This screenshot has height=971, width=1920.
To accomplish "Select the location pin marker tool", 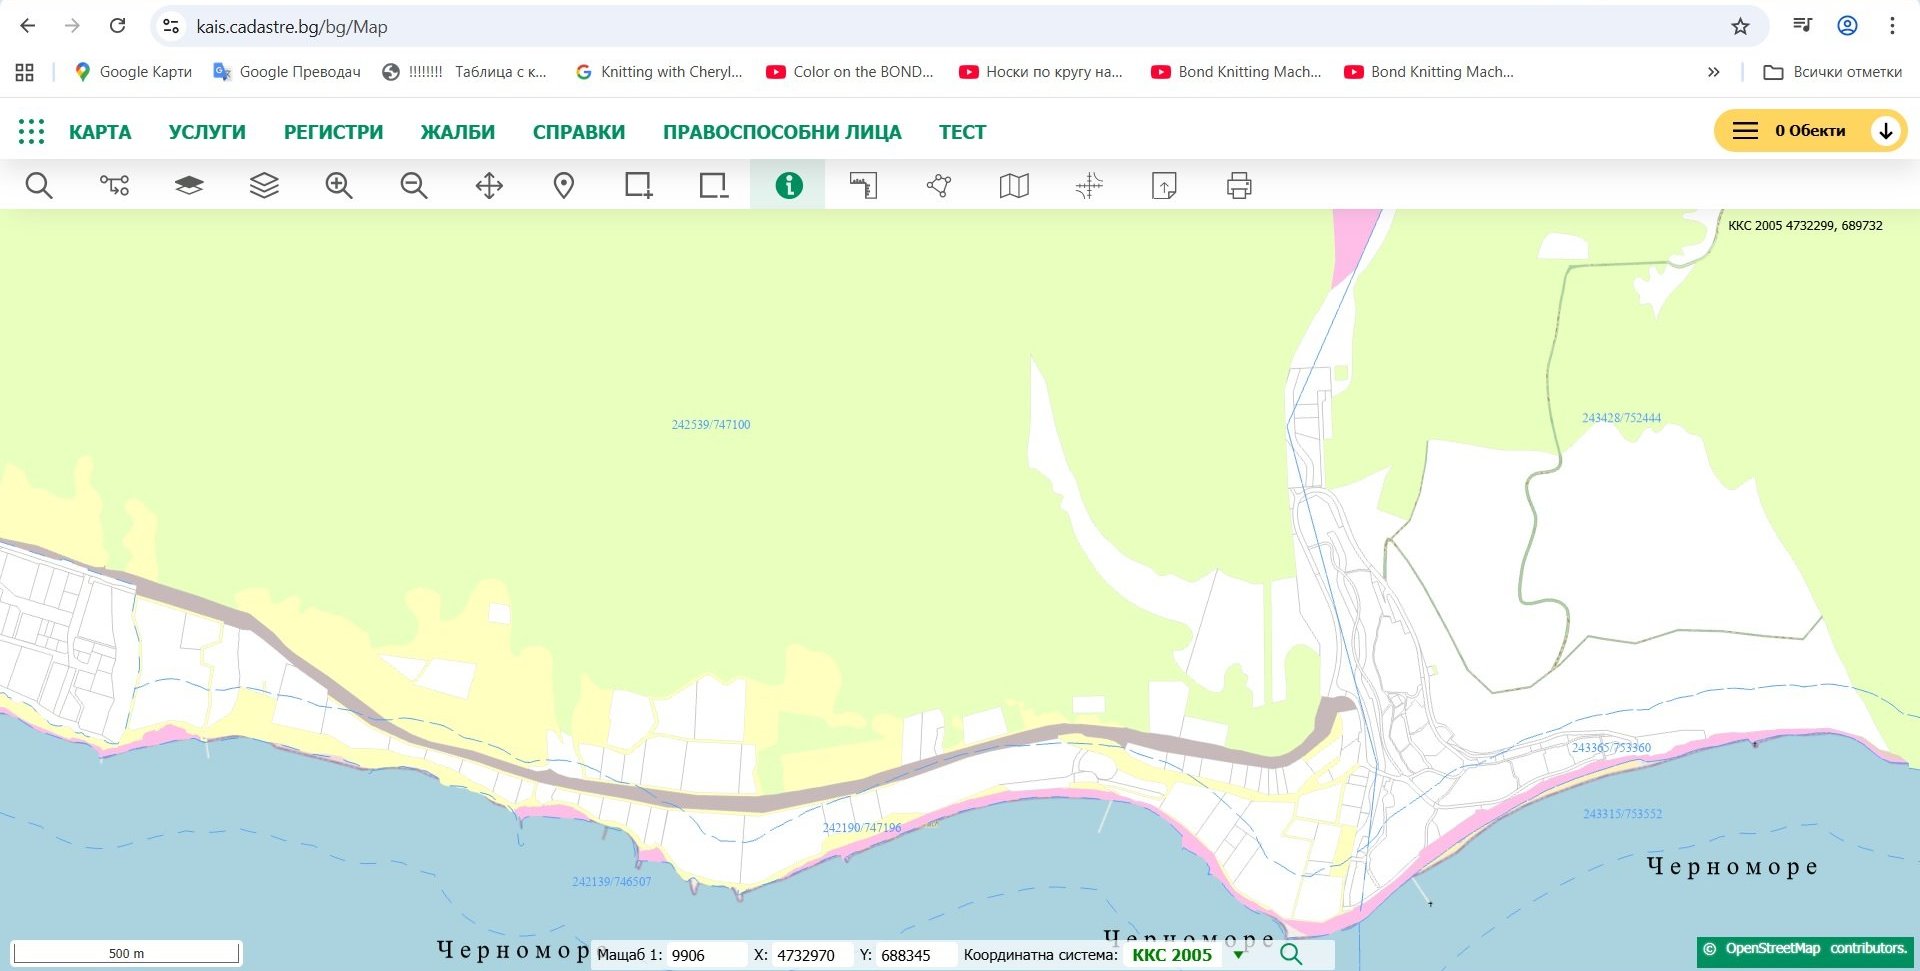I will (x=564, y=186).
